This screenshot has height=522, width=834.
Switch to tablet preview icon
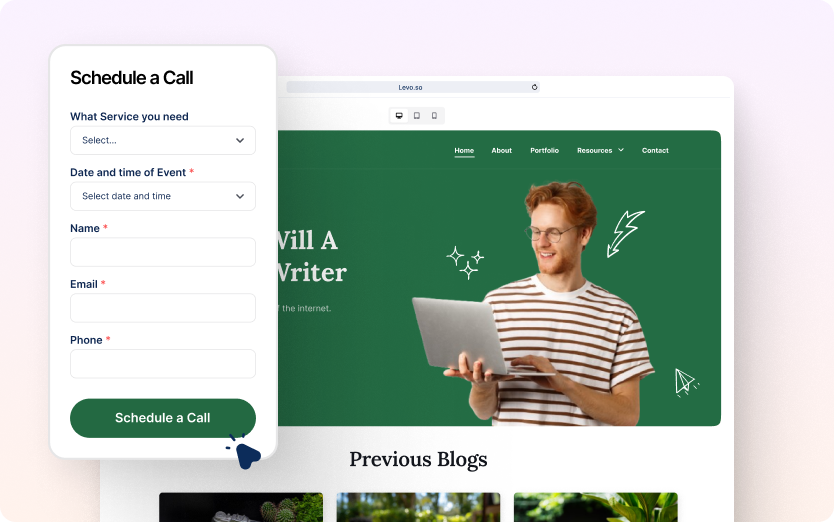tap(417, 115)
